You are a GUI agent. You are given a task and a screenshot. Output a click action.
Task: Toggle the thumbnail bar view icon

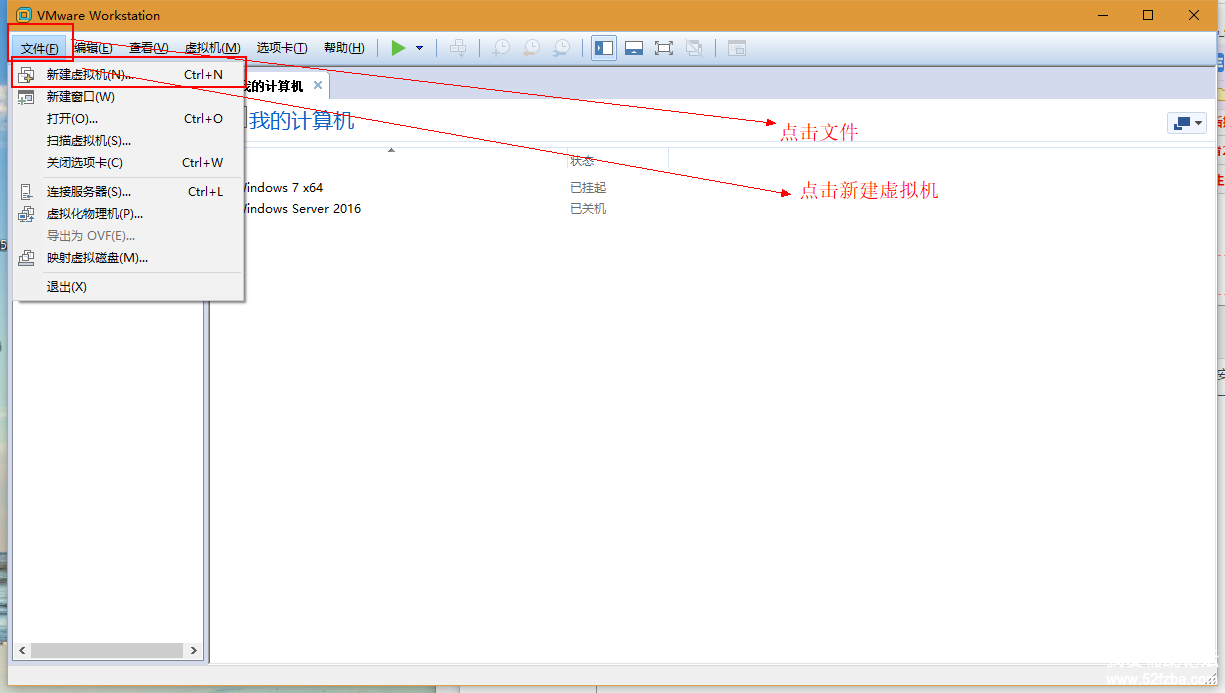click(x=634, y=48)
